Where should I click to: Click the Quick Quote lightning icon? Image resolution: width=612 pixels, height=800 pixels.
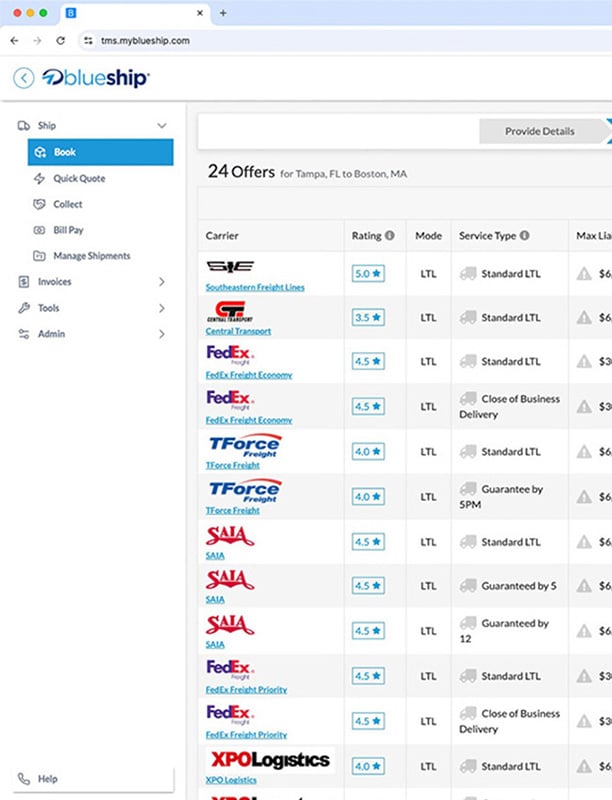pos(40,178)
